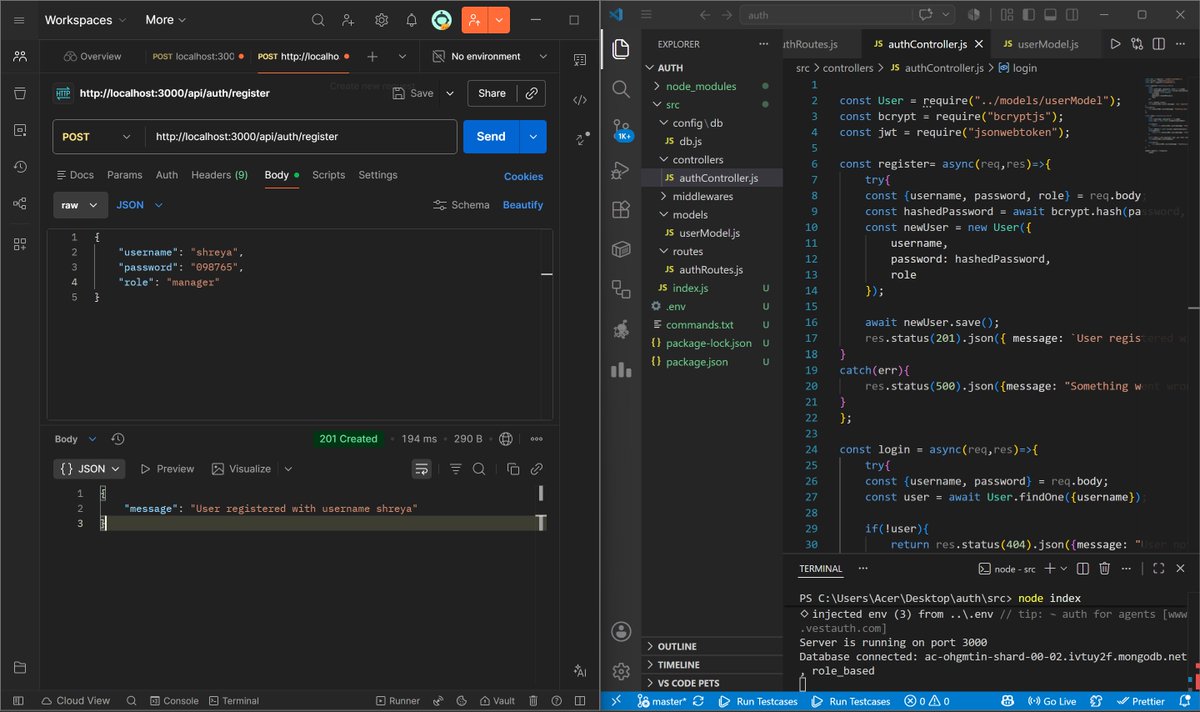Screen dimensions: 1200x712
Task: Open the POST method dropdown
Action: (x=98, y=137)
